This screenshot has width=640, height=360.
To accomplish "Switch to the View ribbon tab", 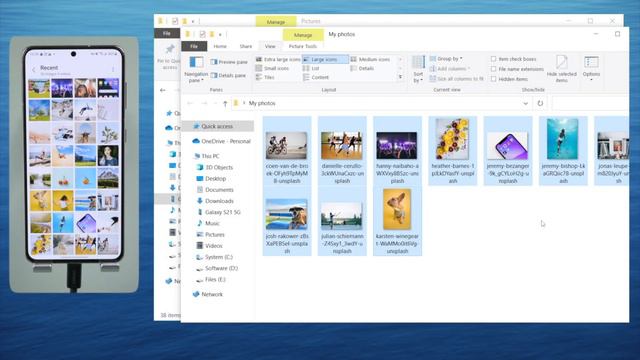I will (270, 47).
